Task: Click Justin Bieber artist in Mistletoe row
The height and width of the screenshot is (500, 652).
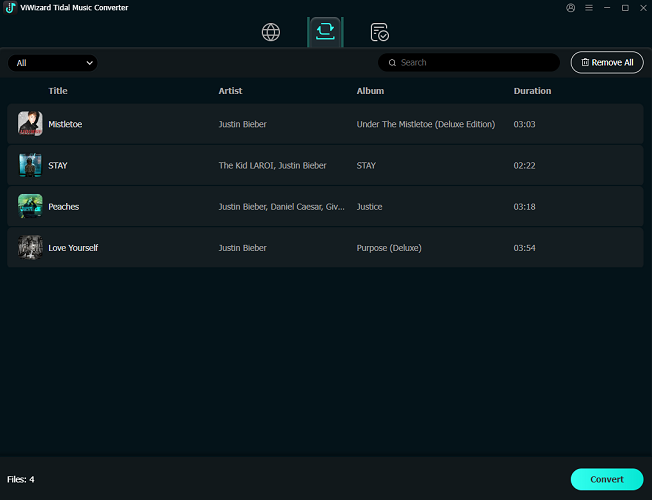Action: coord(242,124)
